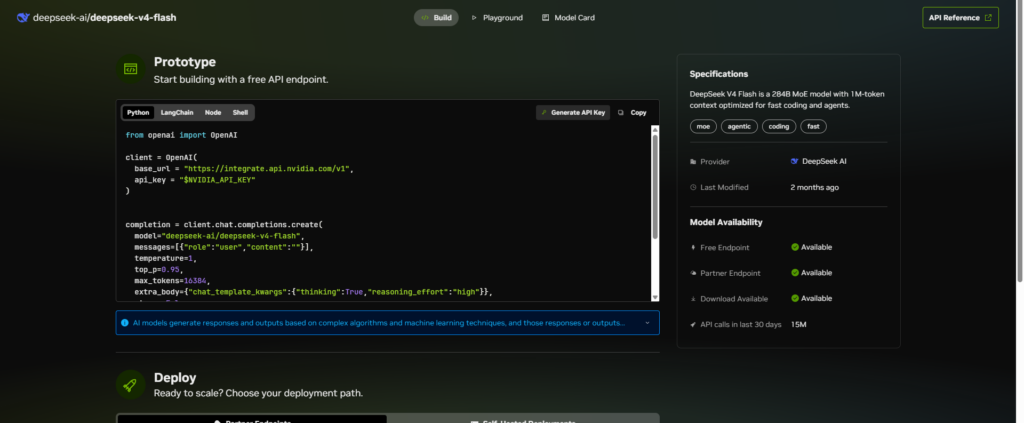Viewport: 1024px width, 423px height.
Task: Copy the code snippet with Copy button
Action: 633,112
